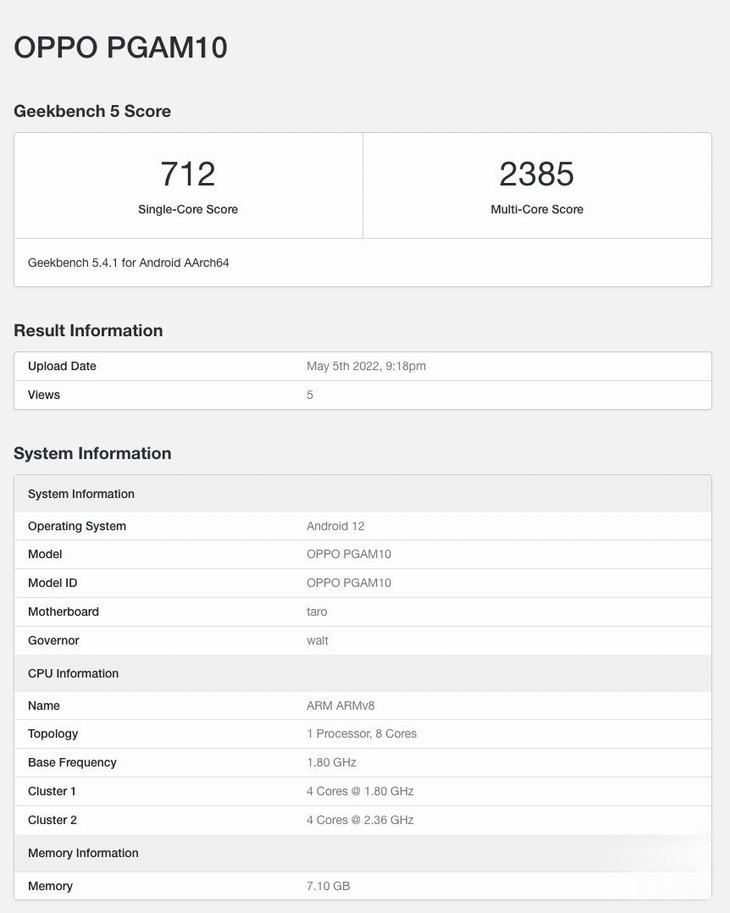This screenshot has height=913, width=730.
Task: Click the Upload Date label
Action: [62, 366]
